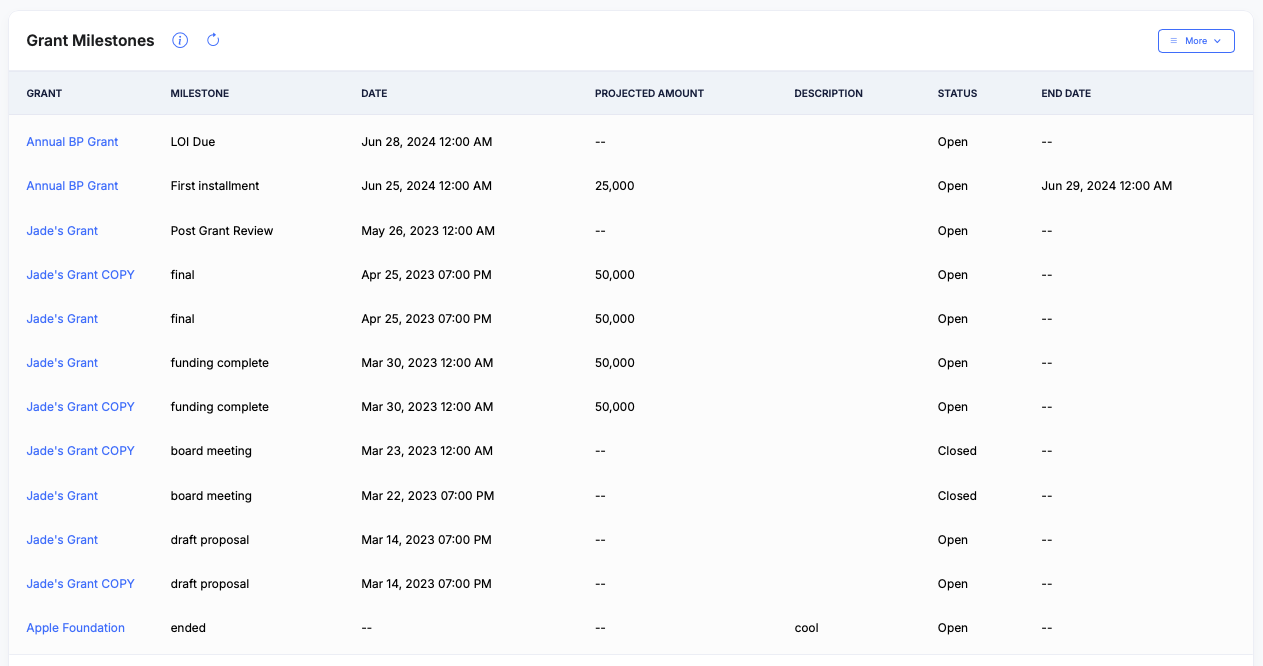Screen dimensions: 1263x666
Task: Click the END DATE column header
Action: [x=1066, y=93]
